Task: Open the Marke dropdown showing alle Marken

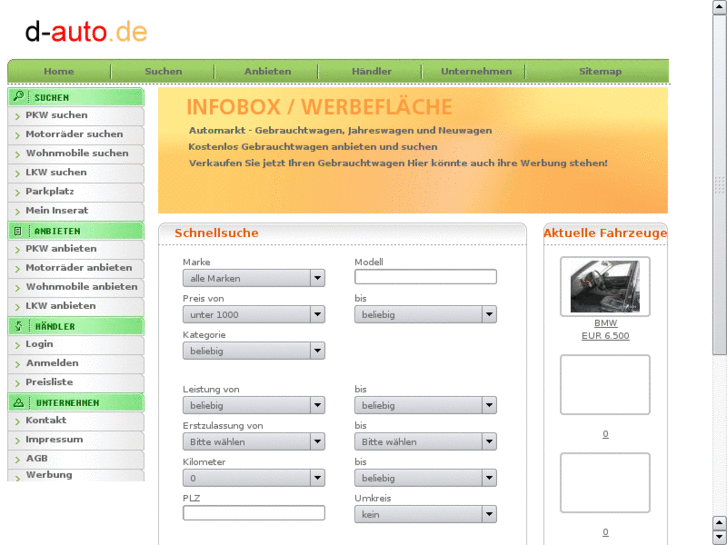Action: [x=254, y=278]
